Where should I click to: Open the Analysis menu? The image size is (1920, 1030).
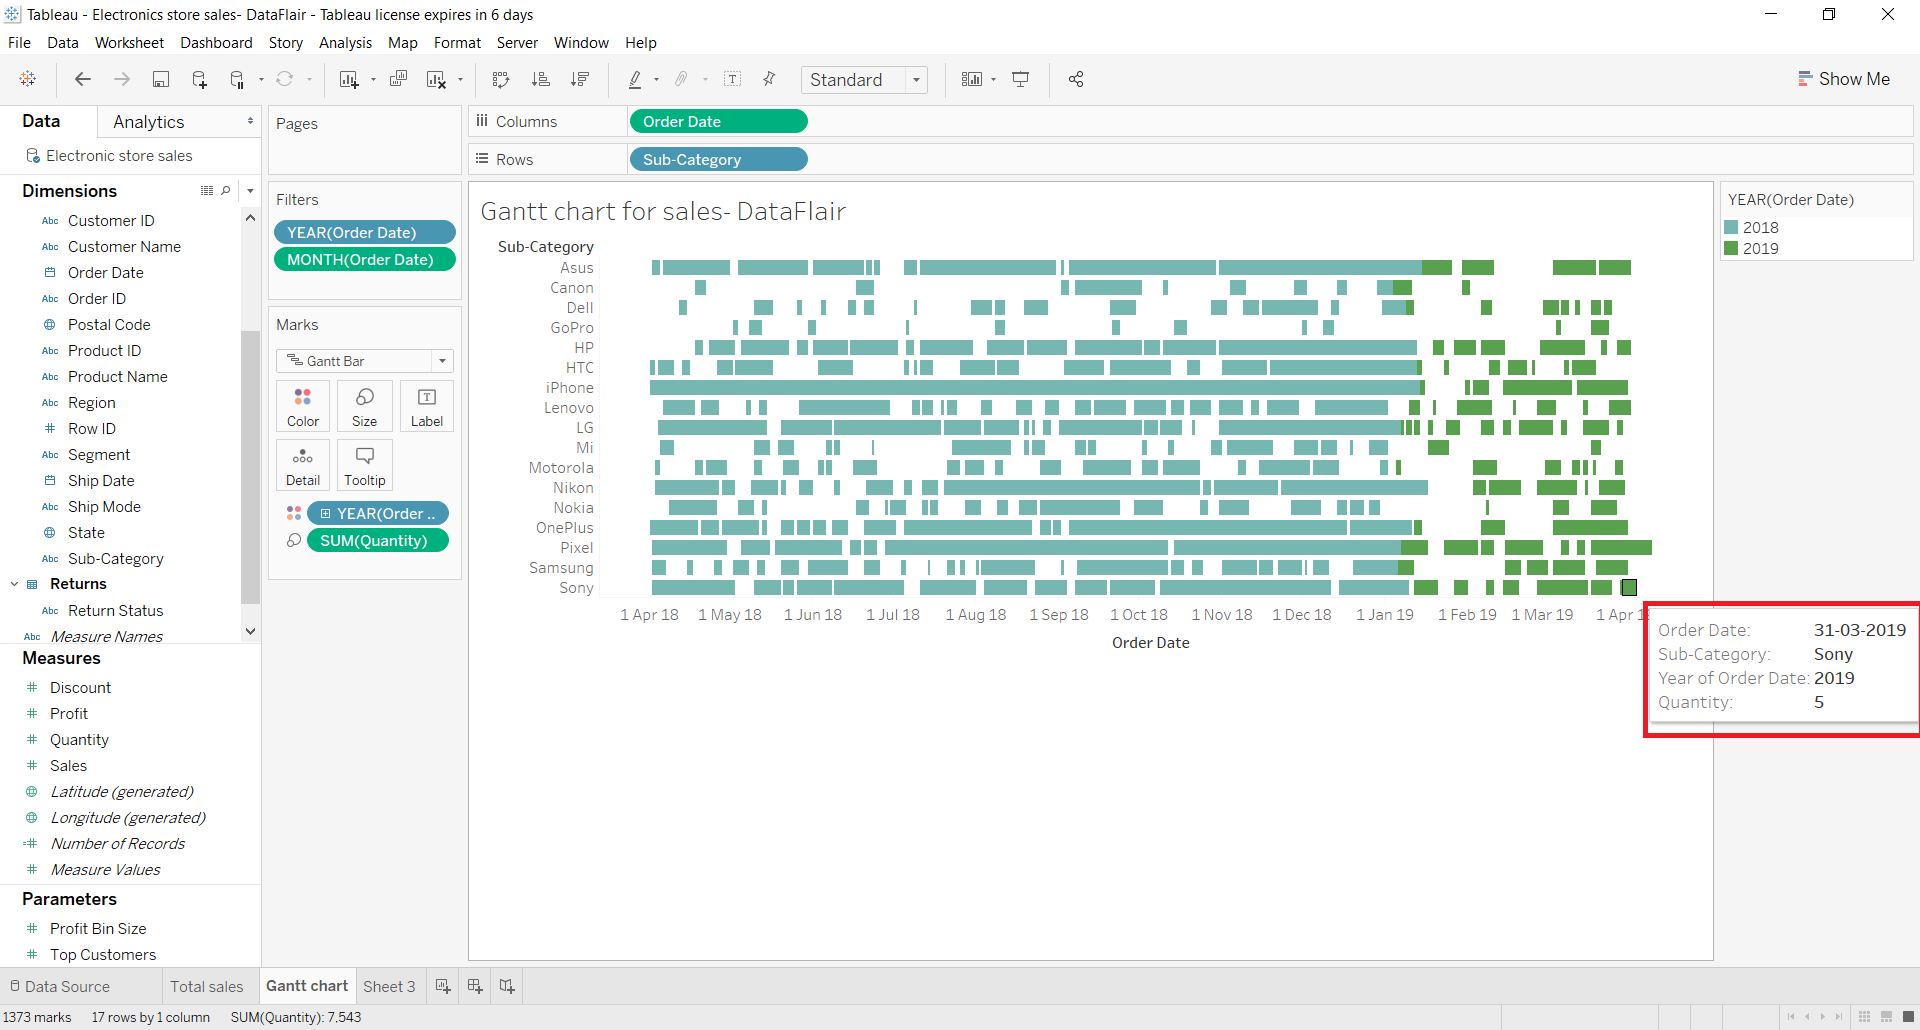coord(345,43)
